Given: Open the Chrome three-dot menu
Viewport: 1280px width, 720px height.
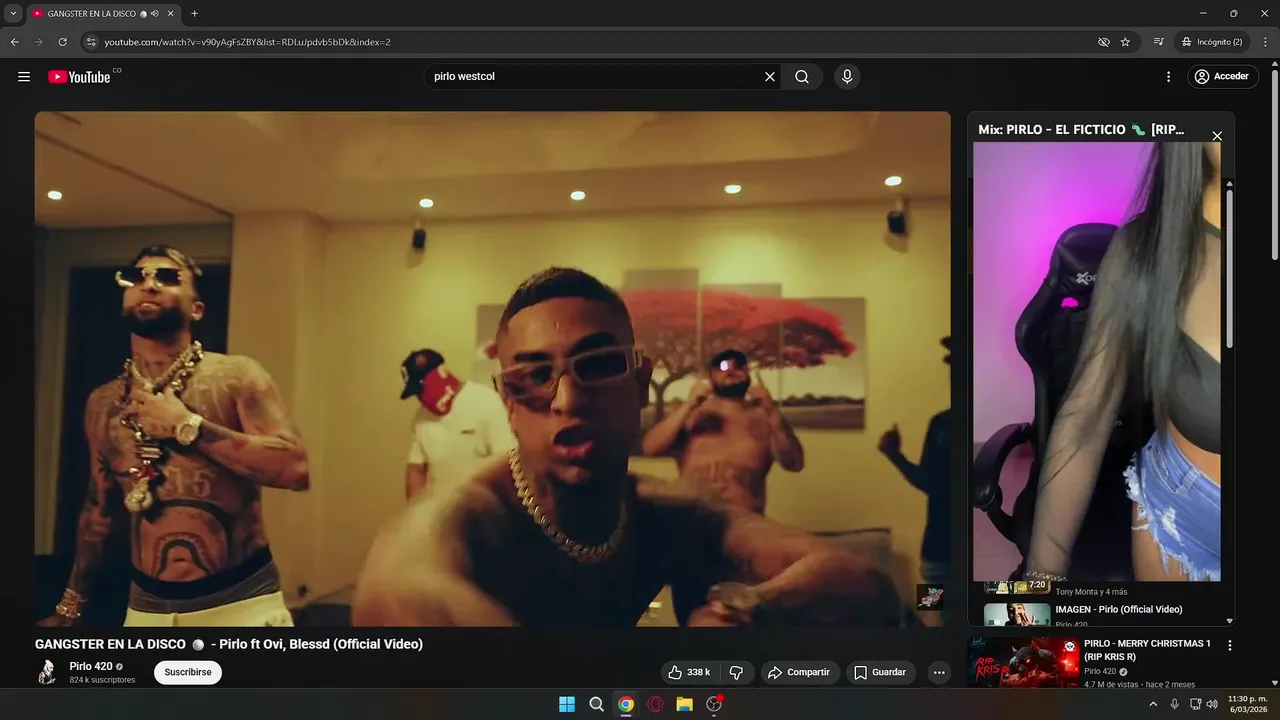Looking at the screenshot, I should coord(1265,42).
